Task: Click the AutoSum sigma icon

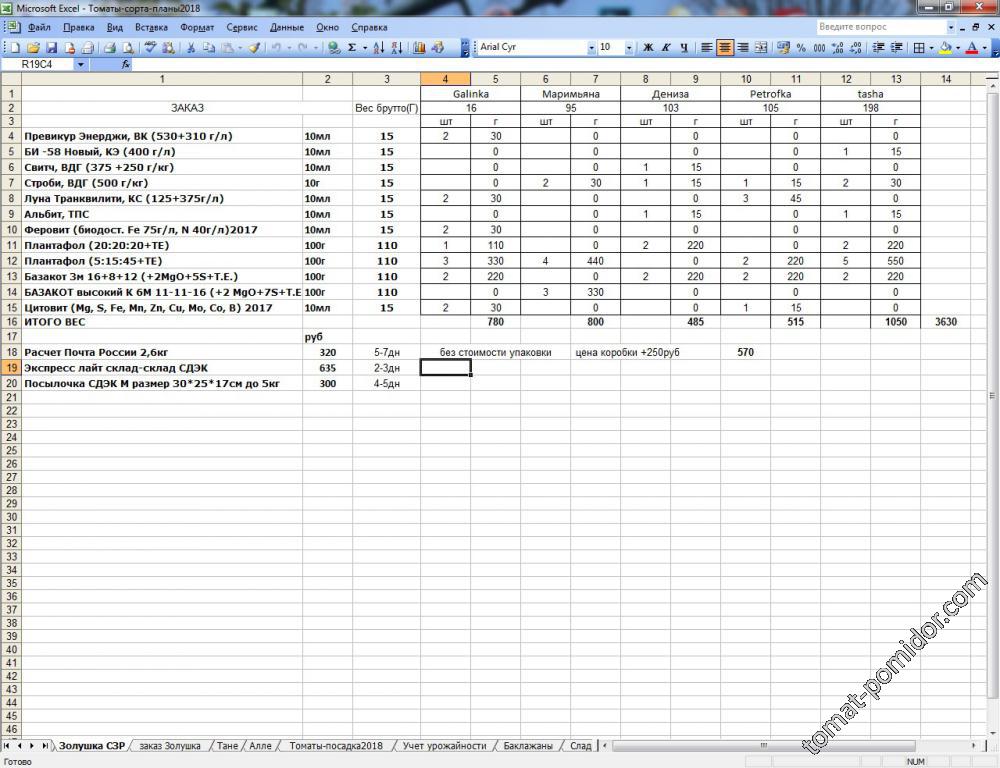Action: click(352, 47)
